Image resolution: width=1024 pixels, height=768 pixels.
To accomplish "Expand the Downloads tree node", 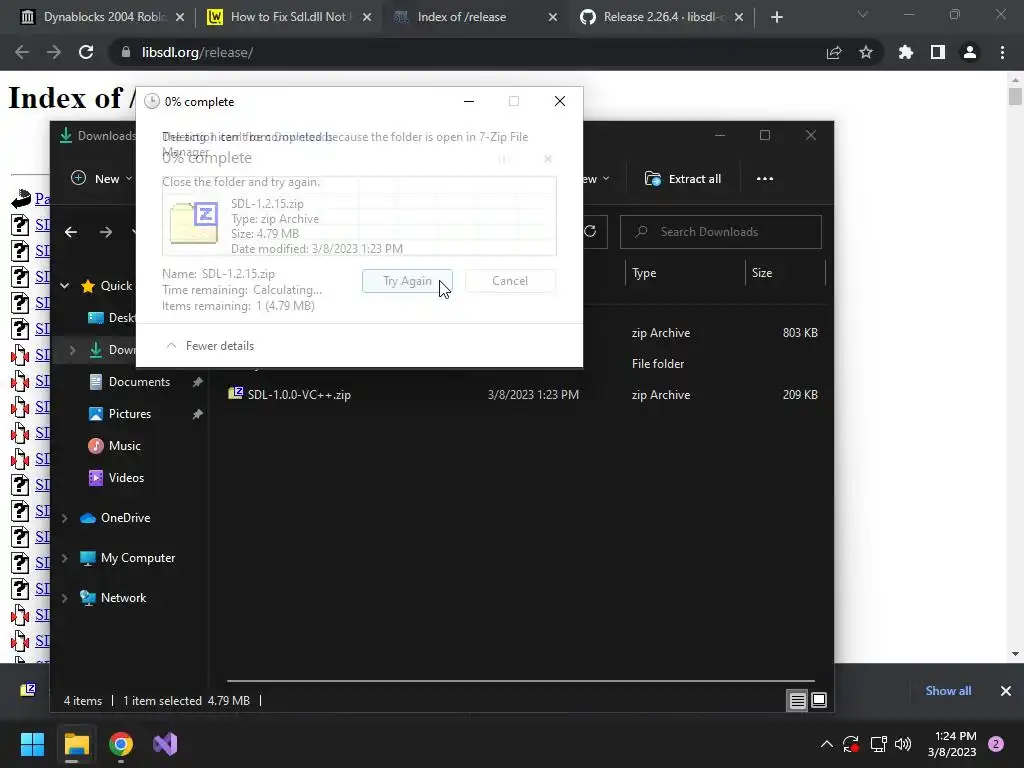I will click(72, 350).
